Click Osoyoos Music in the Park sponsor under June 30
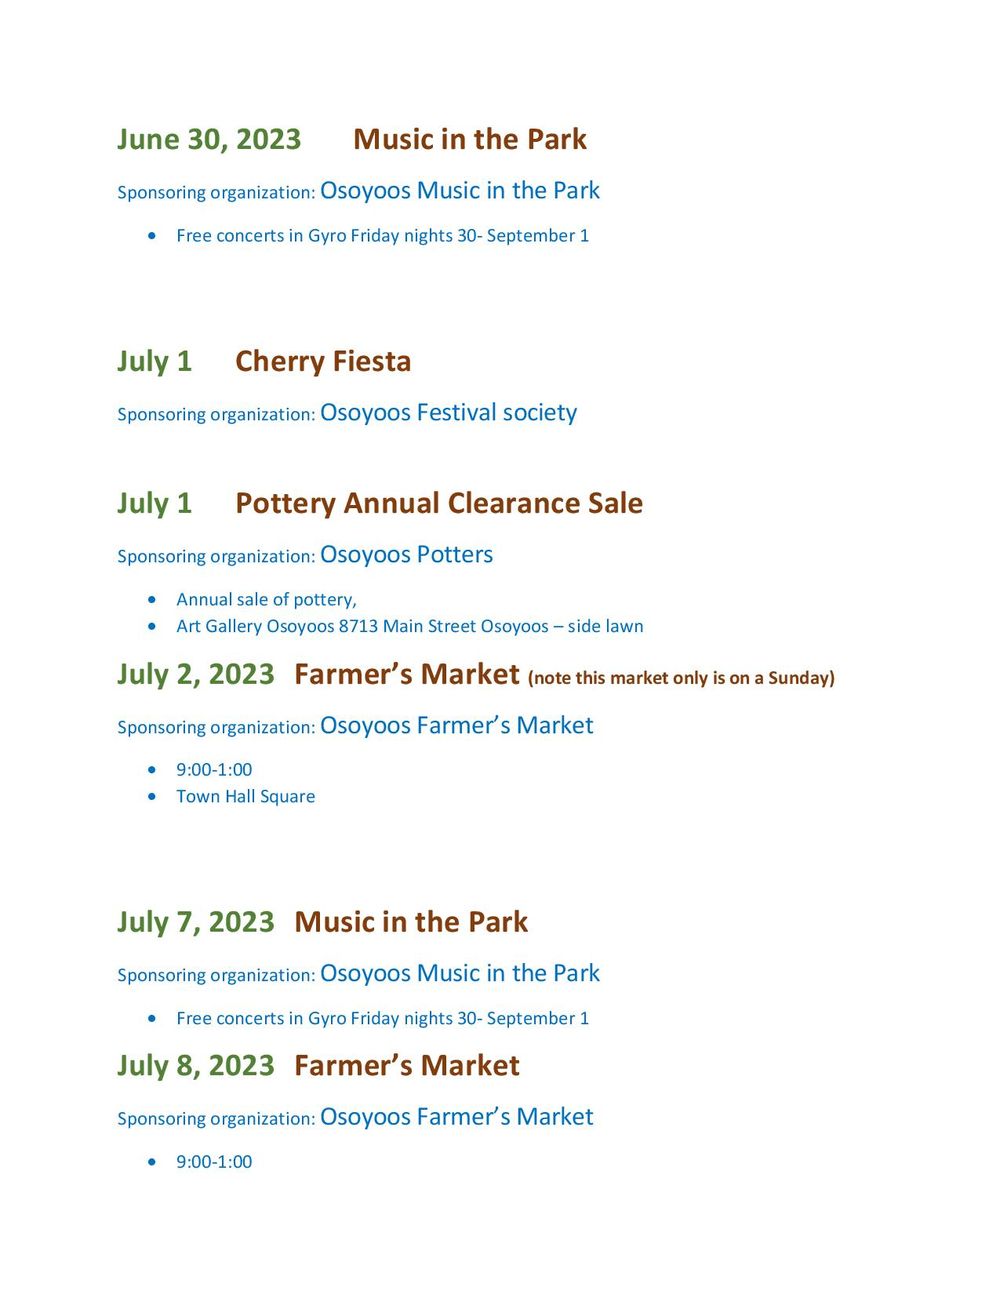 (460, 190)
